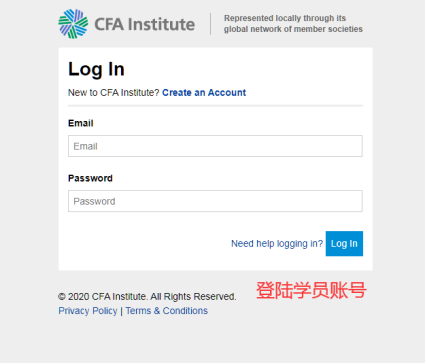
Task: Submit with the blue Log In button
Action: pos(344,244)
